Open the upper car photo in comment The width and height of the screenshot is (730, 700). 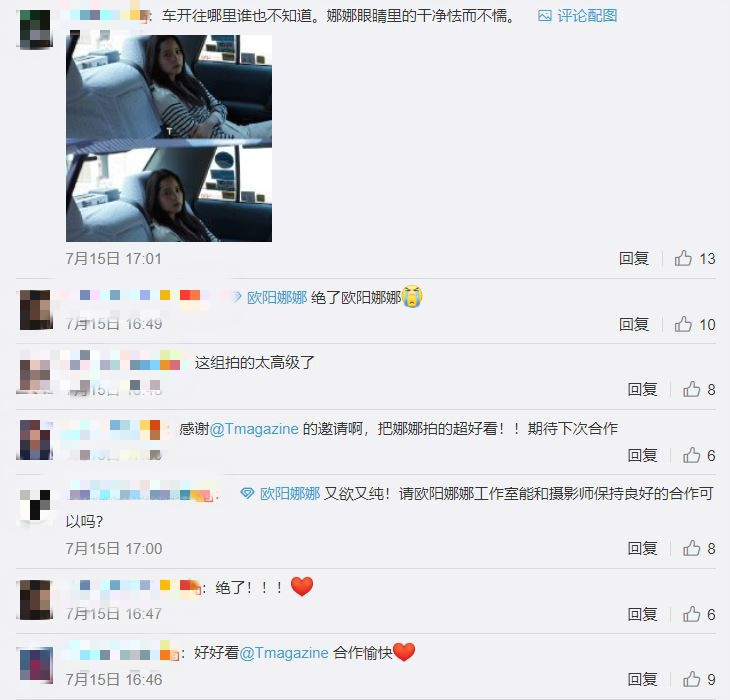(x=169, y=87)
